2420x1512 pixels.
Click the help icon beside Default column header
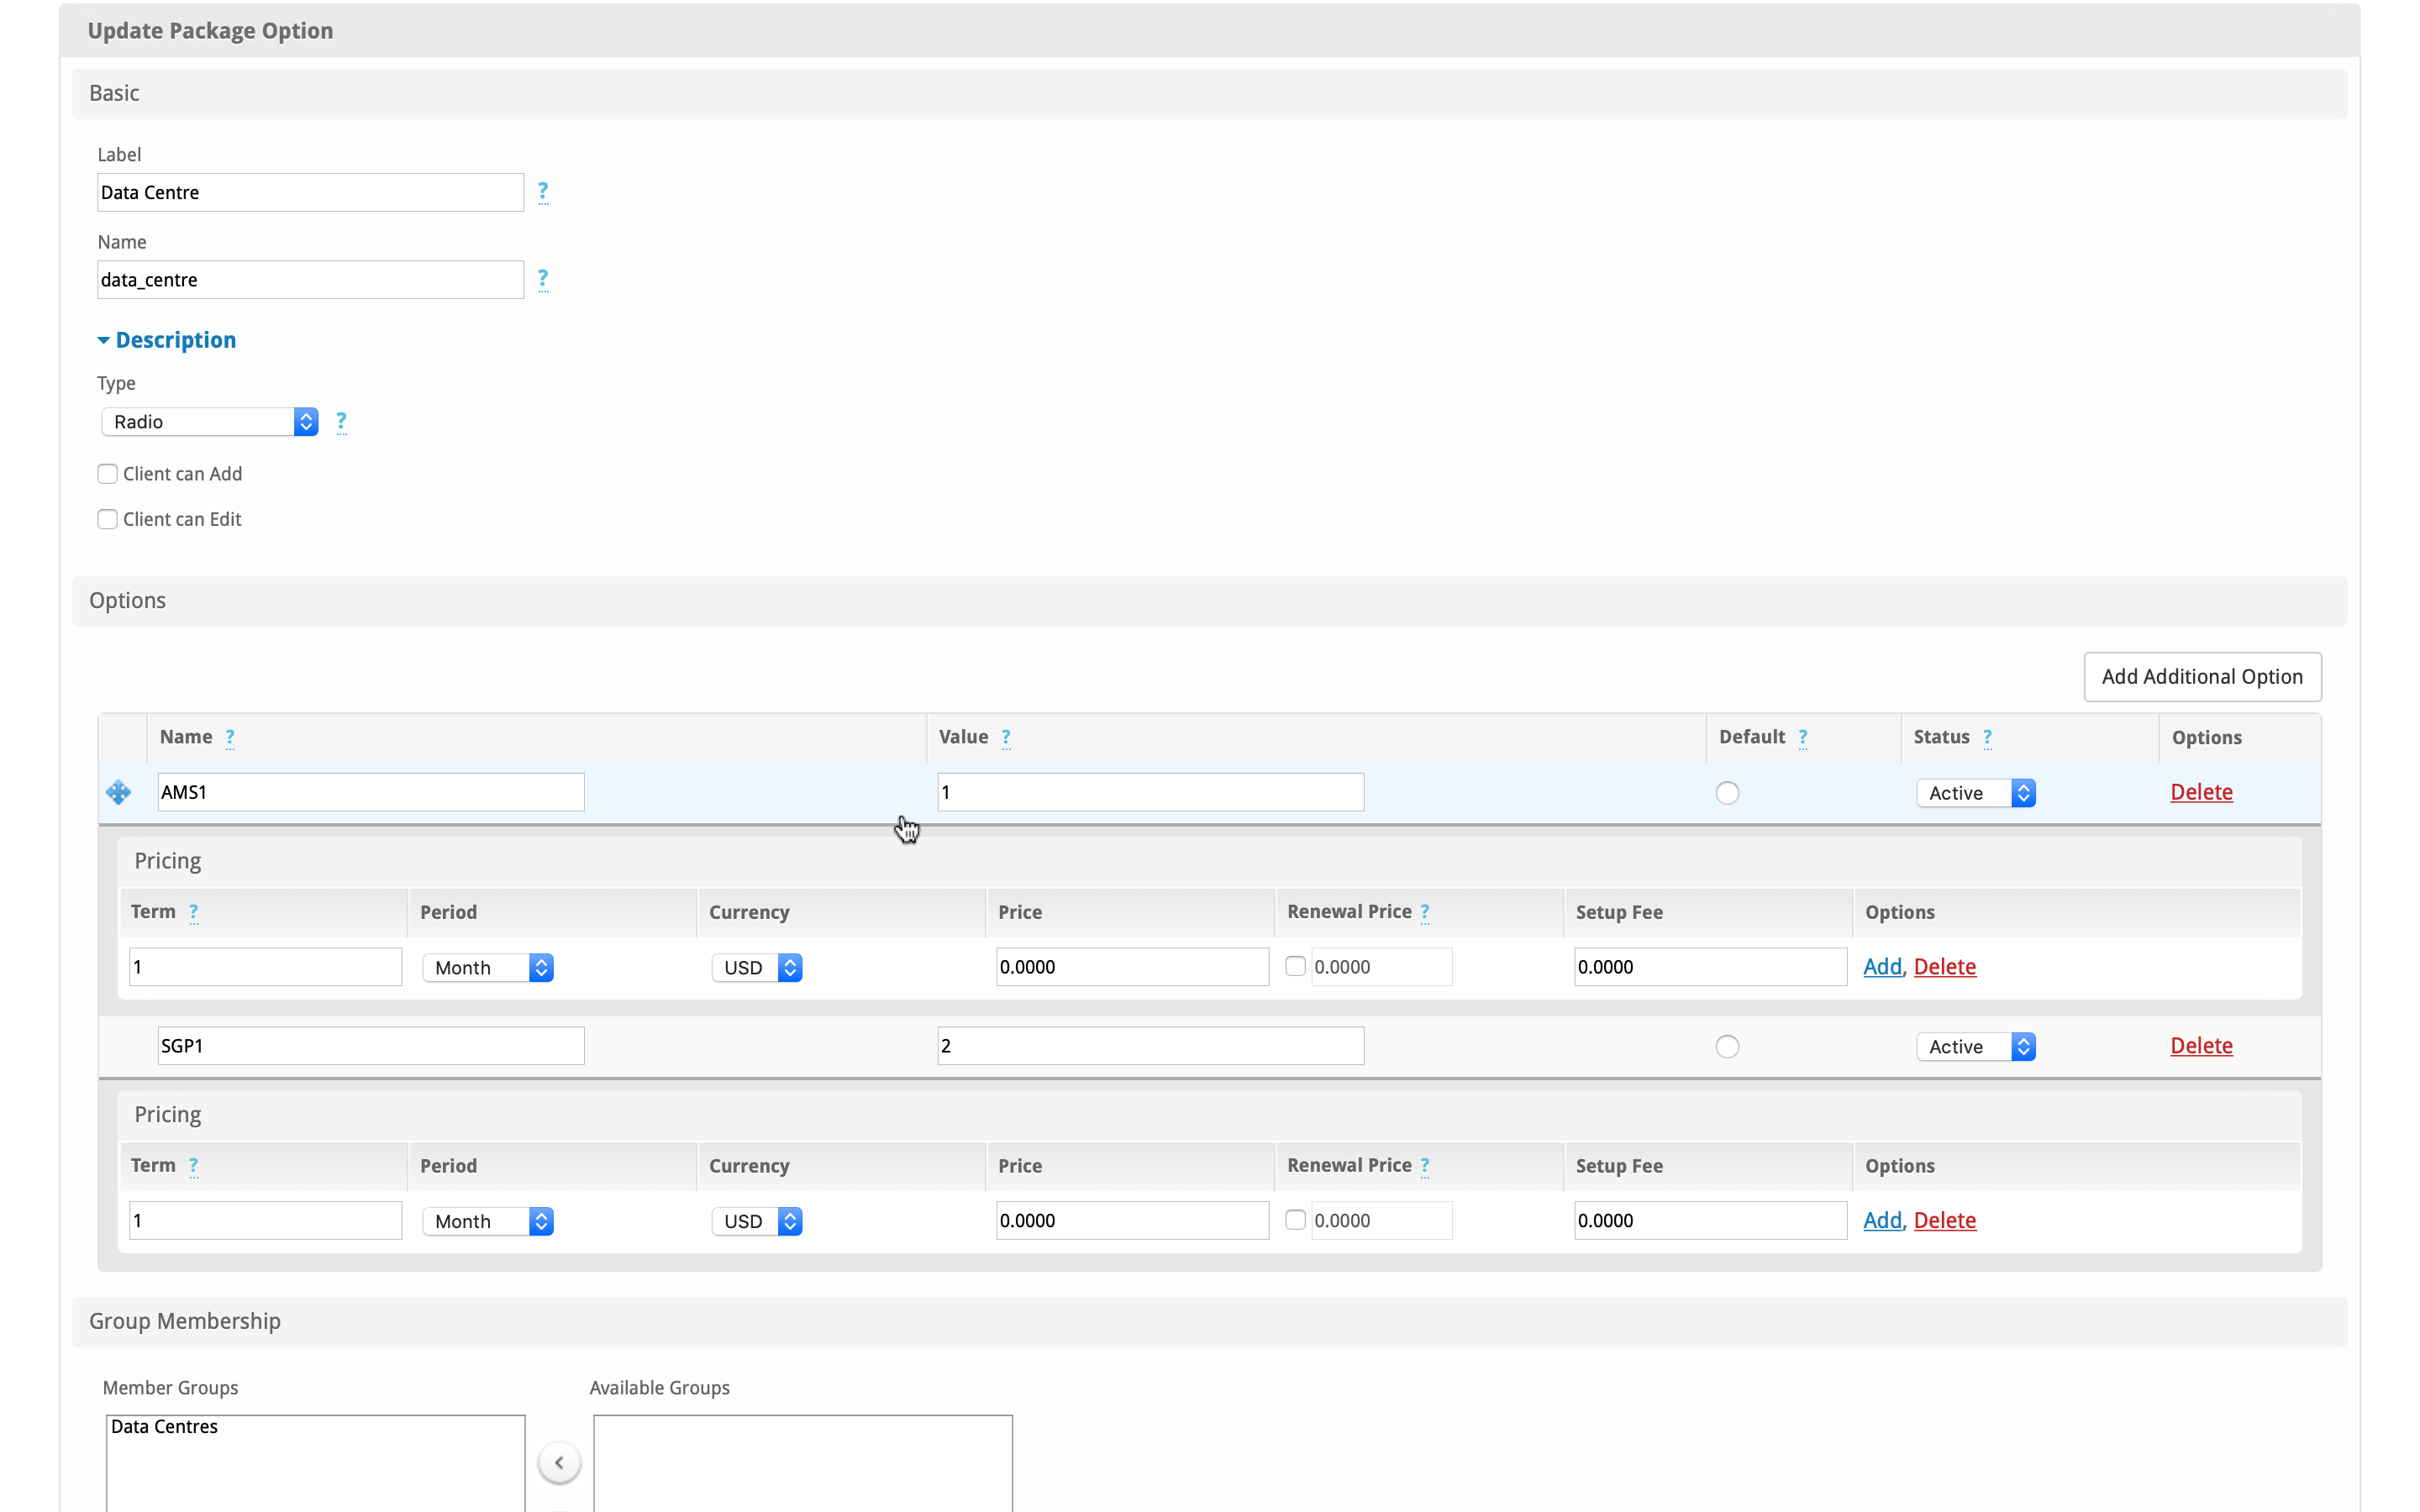click(1803, 738)
